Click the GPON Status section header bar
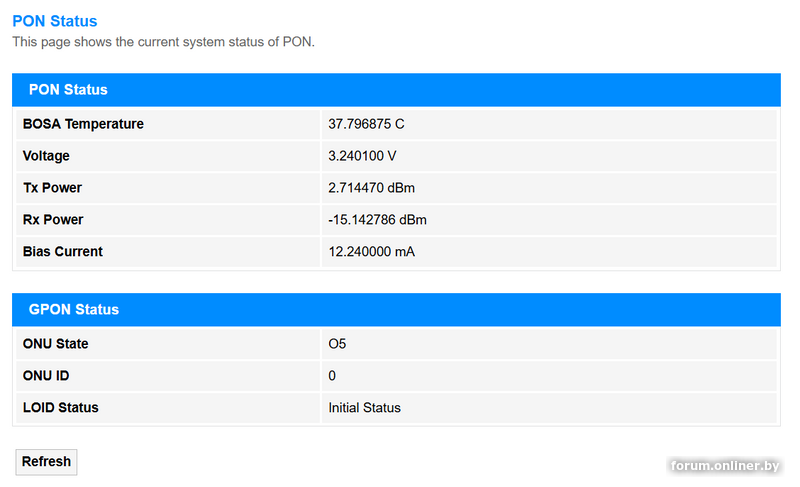800x487 pixels. [396, 310]
